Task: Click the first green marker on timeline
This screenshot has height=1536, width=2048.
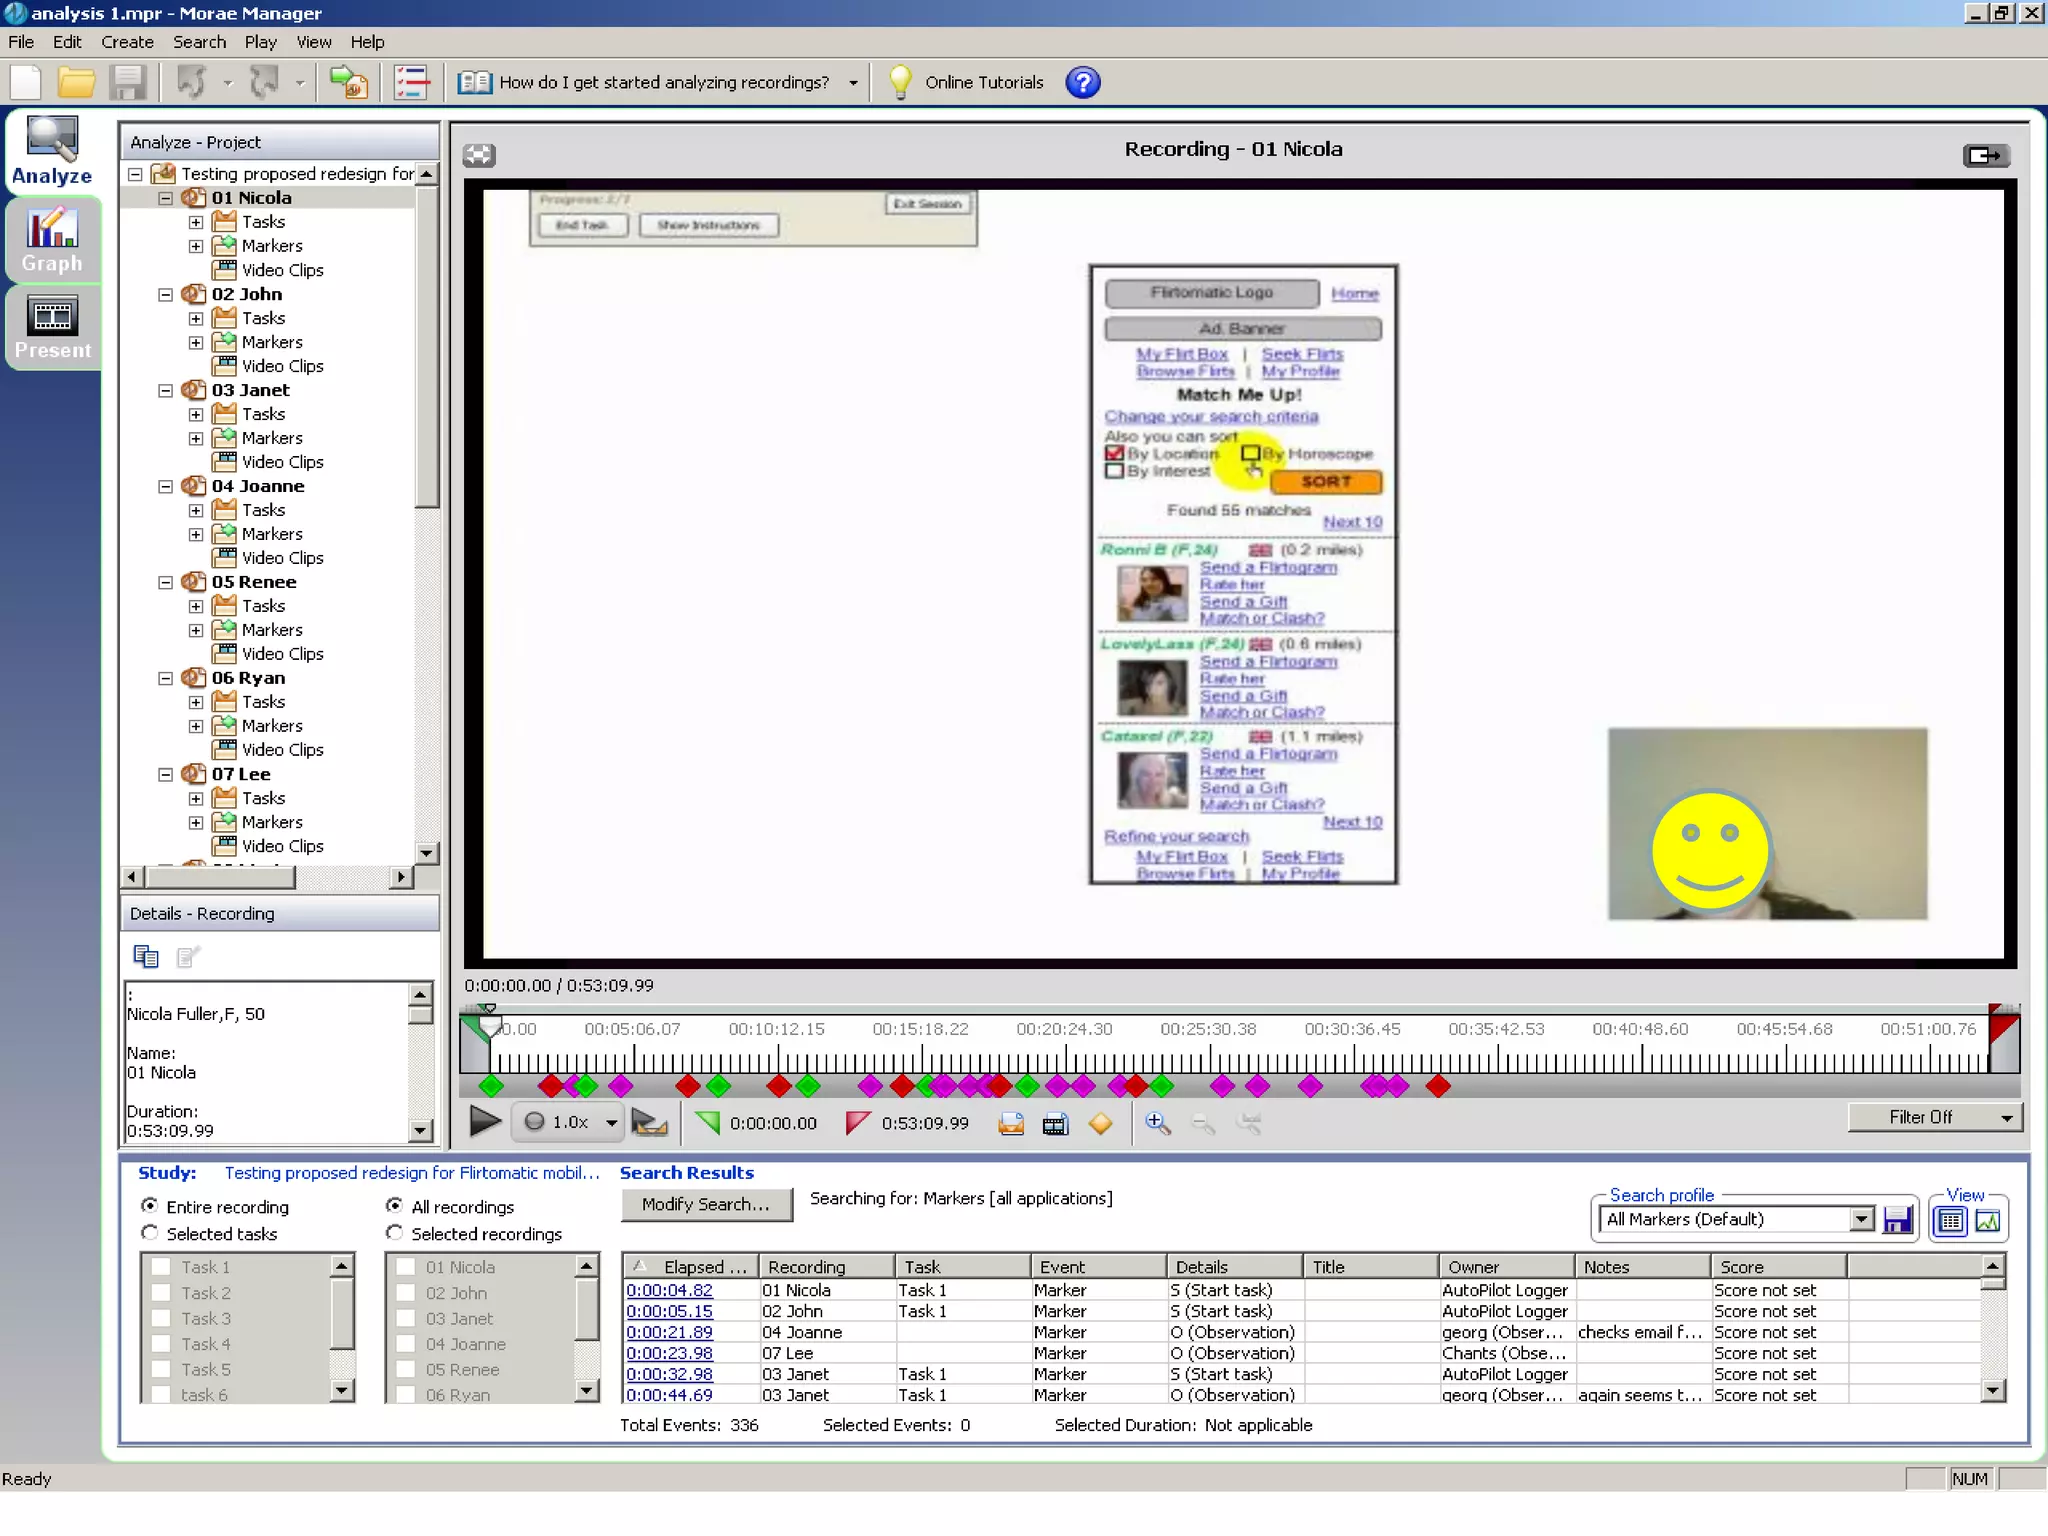Action: (x=491, y=1086)
